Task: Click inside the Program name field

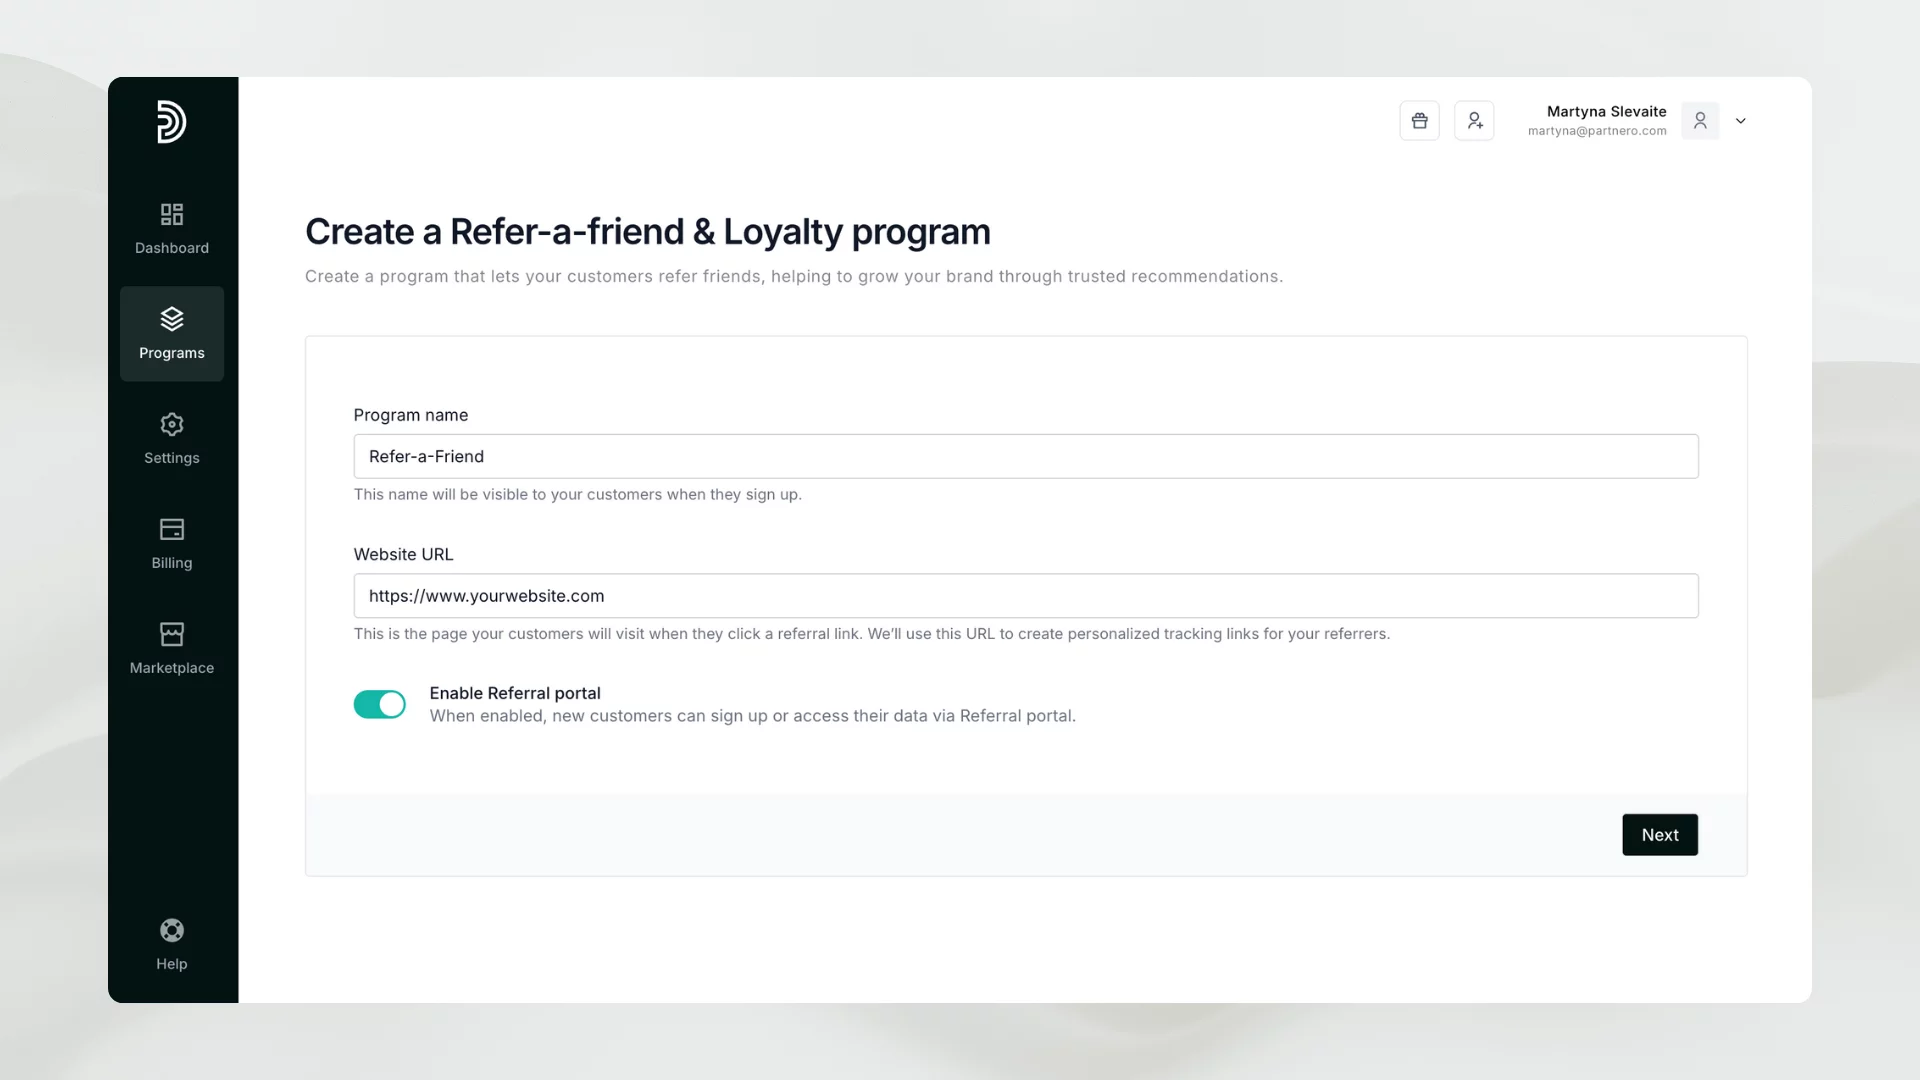Action: click(x=1025, y=456)
